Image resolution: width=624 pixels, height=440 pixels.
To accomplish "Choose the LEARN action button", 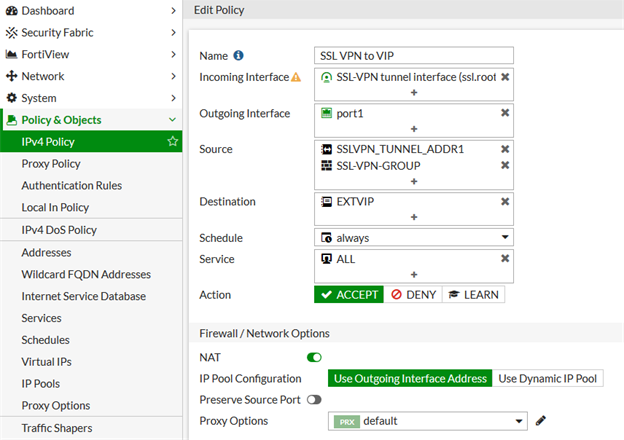I will (474, 295).
